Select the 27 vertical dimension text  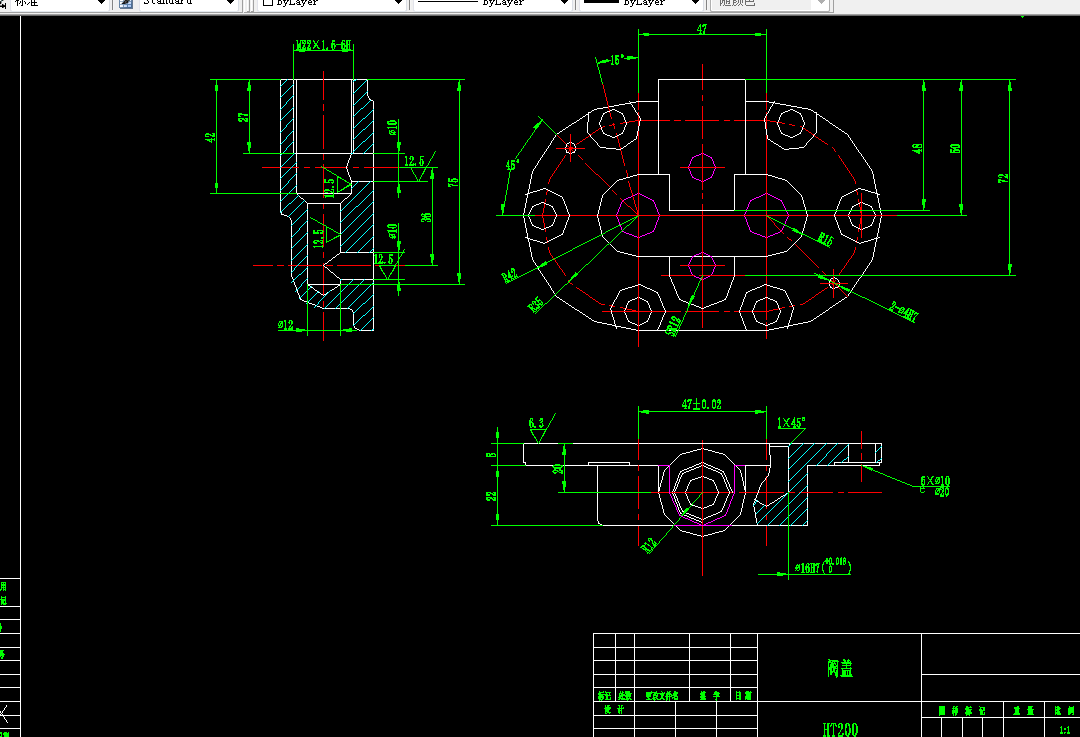tap(243, 118)
